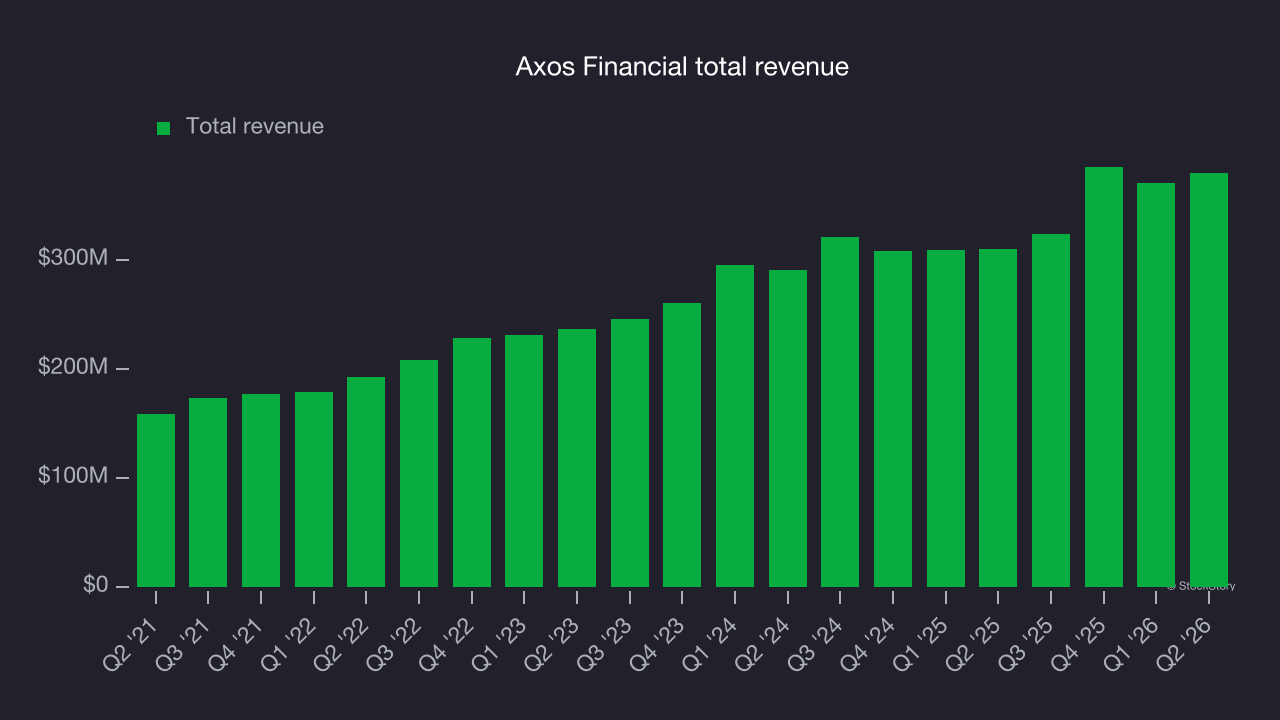This screenshot has width=1280, height=720.
Task: Click the '$300M' y-axis label
Action: pos(72,258)
